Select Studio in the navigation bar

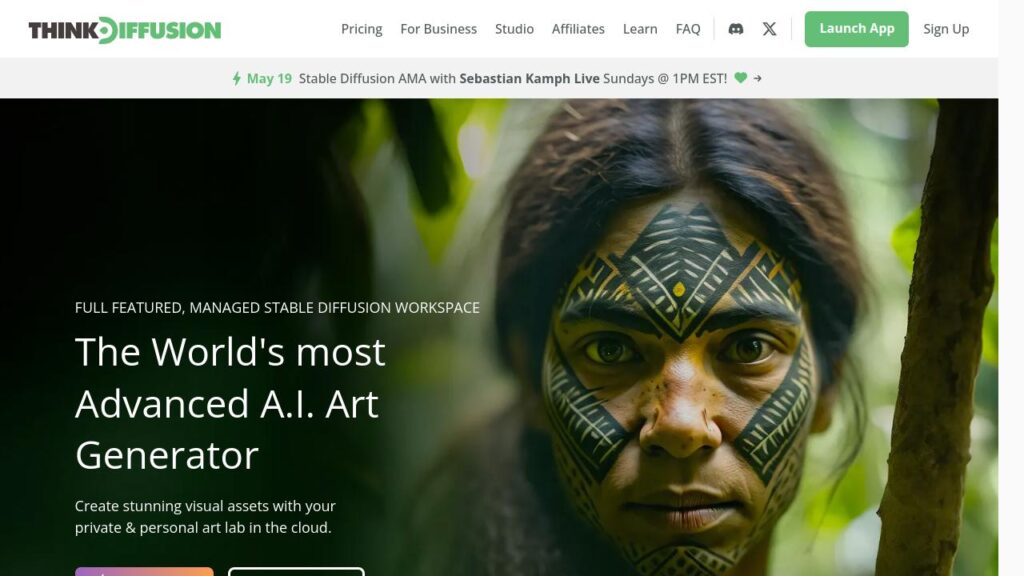[x=514, y=29]
